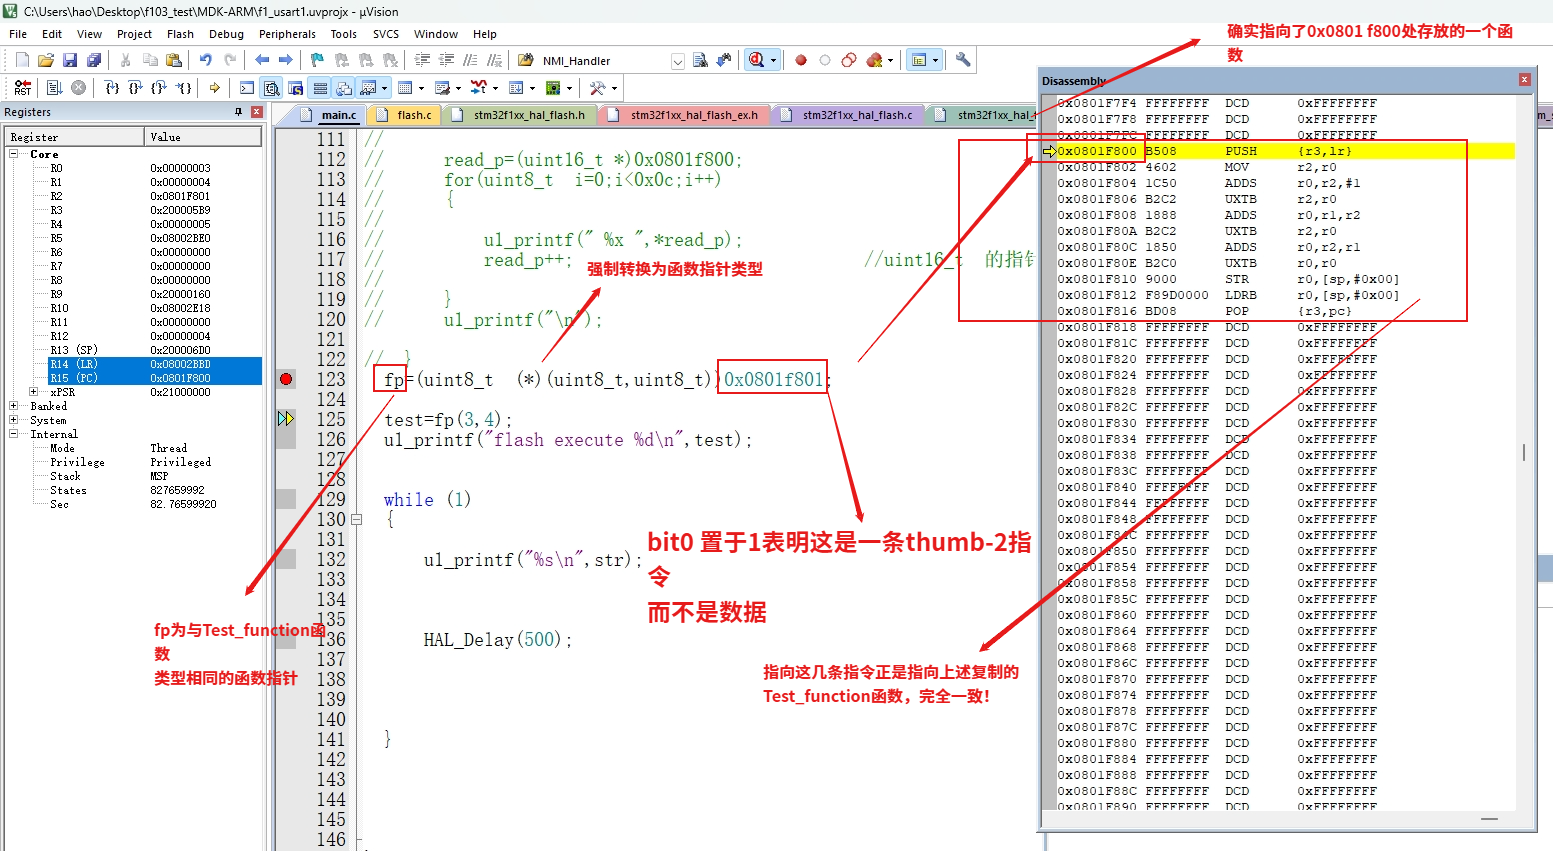1553x851 pixels.
Task: Open the NMI_Handler symbol dropdown
Action: pos(677,60)
